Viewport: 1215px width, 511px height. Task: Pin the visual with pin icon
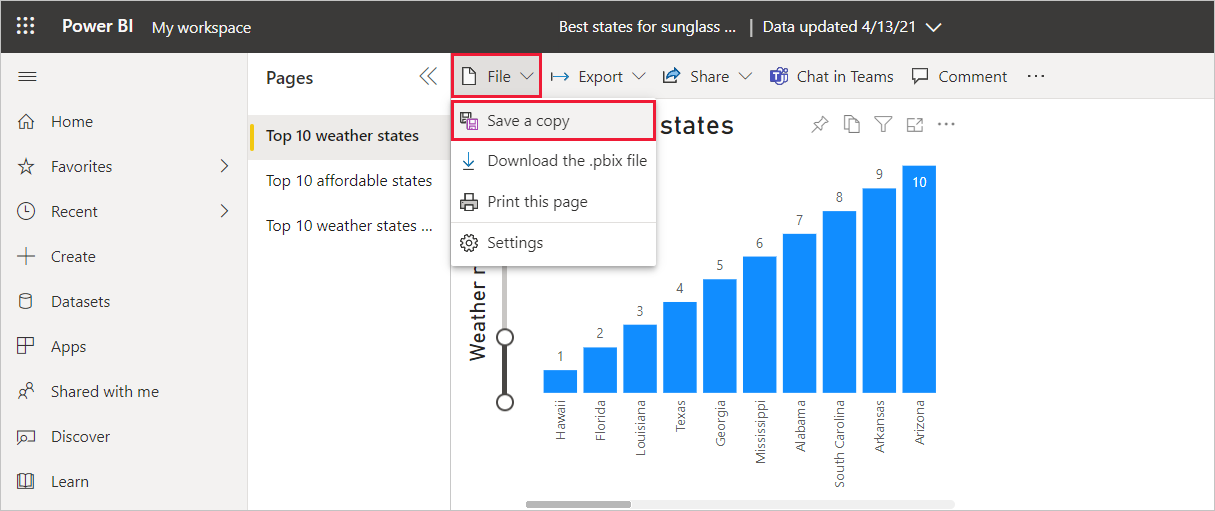point(819,124)
